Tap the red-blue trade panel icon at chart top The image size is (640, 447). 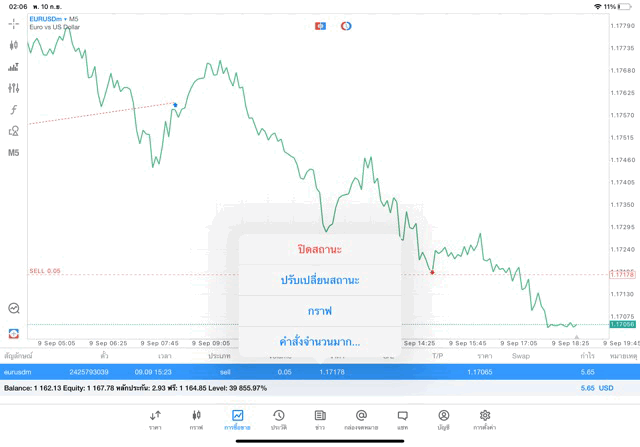pyautogui.click(x=320, y=25)
